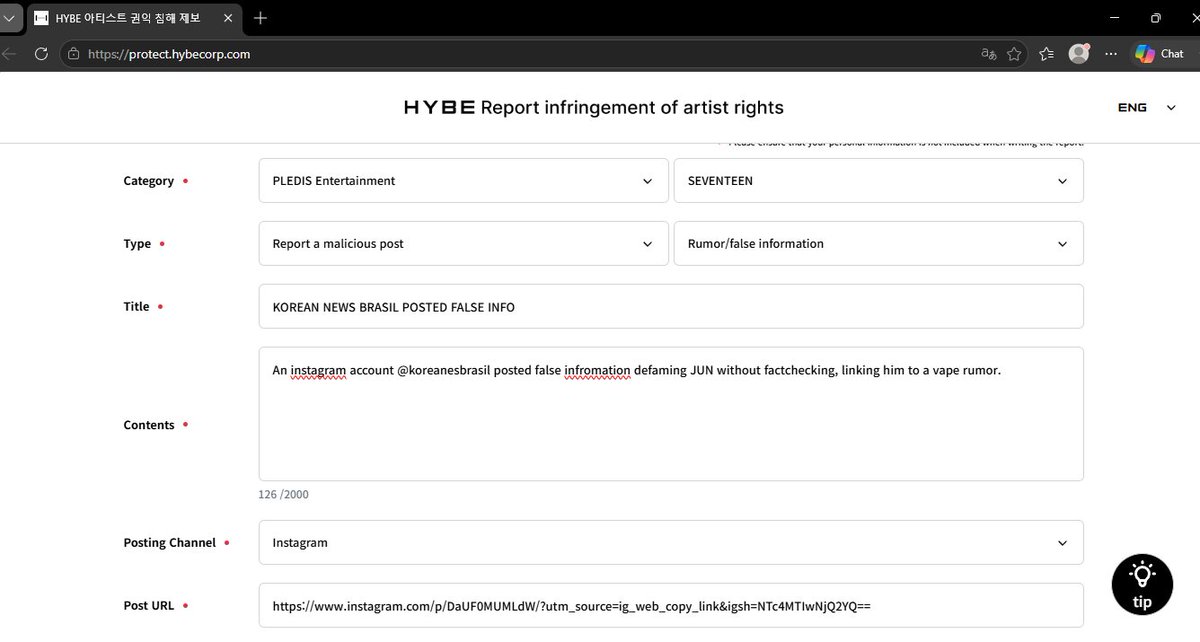The width and height of the screenshot is (1200, 642).
Task: Click the Title input field
Action: click(x=671, y=307)
